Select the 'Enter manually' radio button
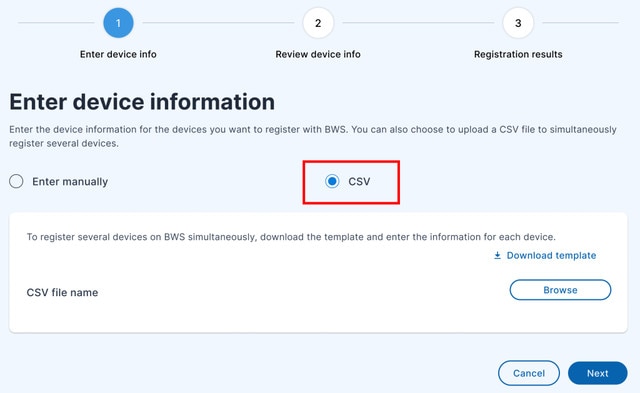Image resolution: width=640 pixels, height=393 pixels. tap(16, 181)
